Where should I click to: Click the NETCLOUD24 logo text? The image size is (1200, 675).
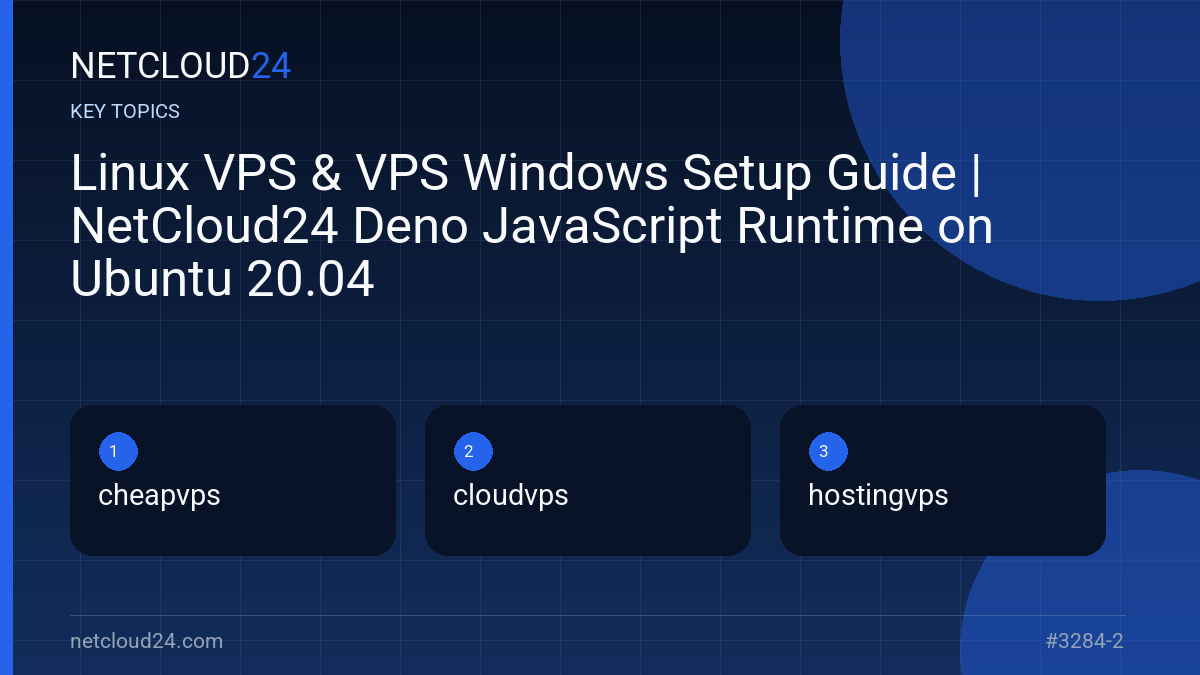tap(181, 66)
